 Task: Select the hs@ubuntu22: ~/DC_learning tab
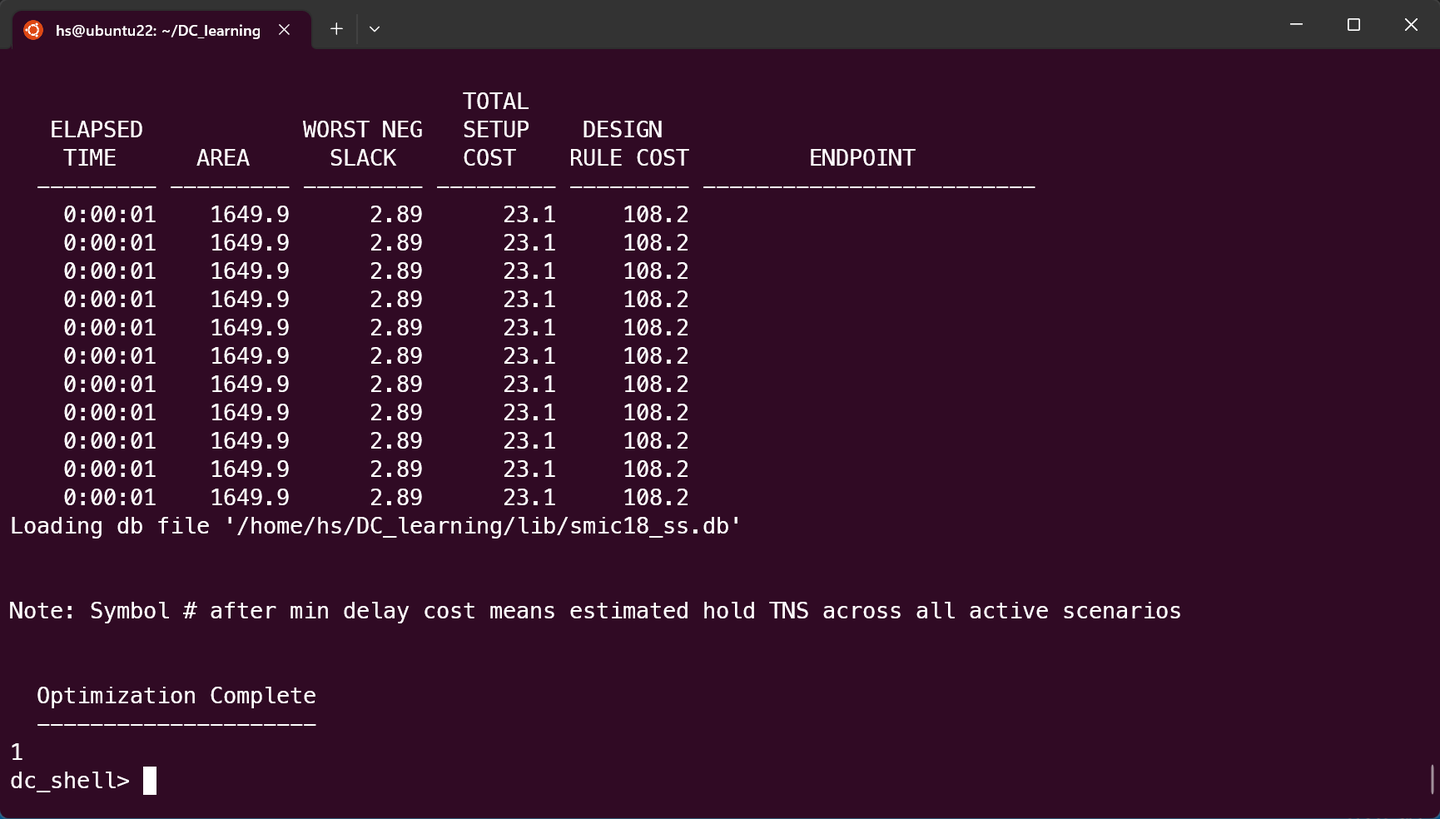160,30
